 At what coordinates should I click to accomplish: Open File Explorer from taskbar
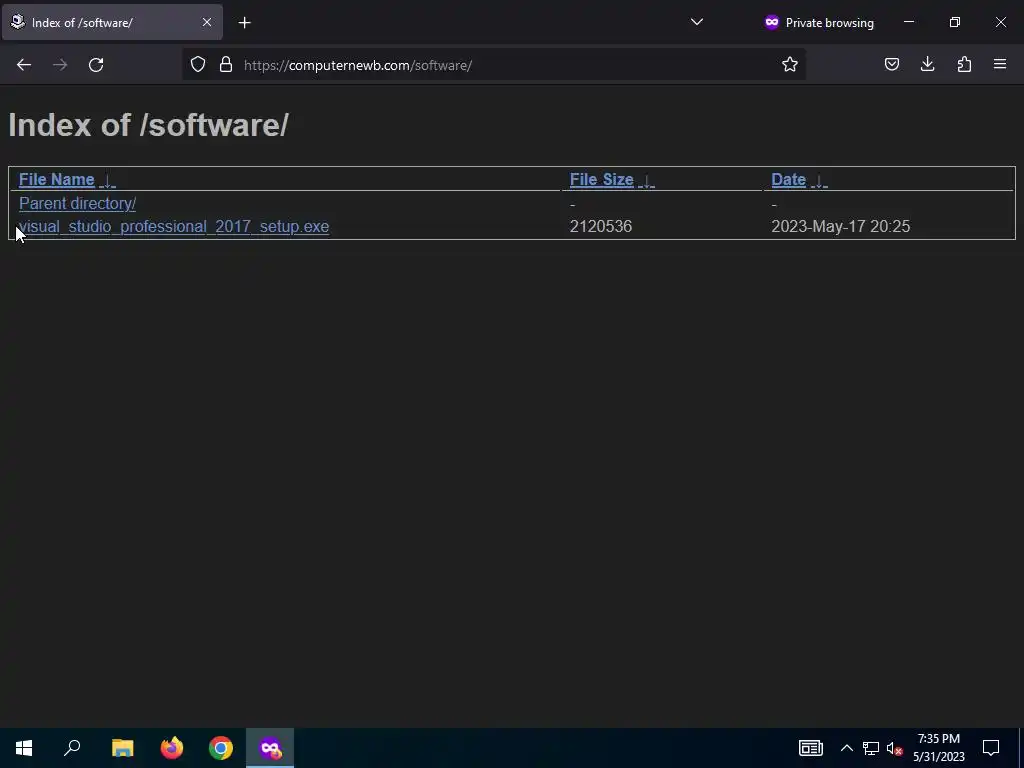click(122, 748)
